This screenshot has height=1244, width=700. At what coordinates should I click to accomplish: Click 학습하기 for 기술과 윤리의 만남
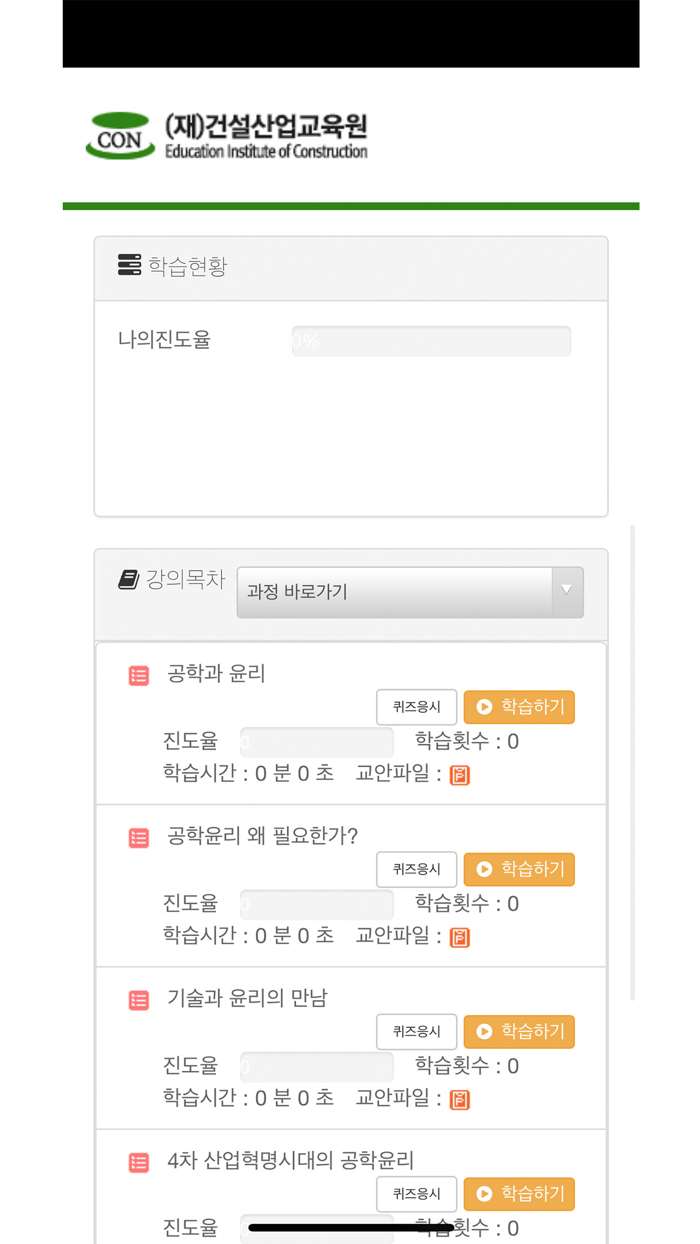[519, 1031]
